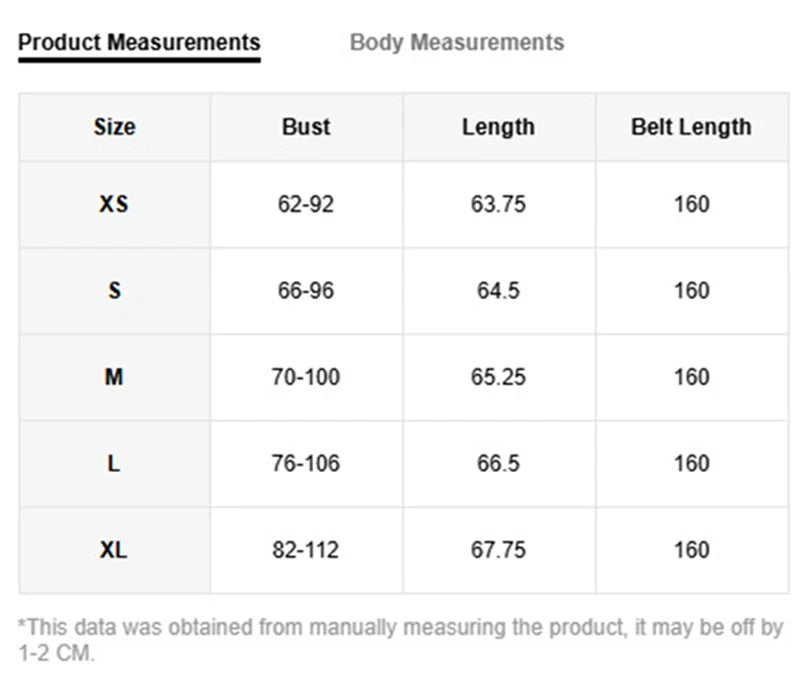Click the 66.5 length cell
The height and width of the screenshot is (683, 800).
[x=498, y=464]
